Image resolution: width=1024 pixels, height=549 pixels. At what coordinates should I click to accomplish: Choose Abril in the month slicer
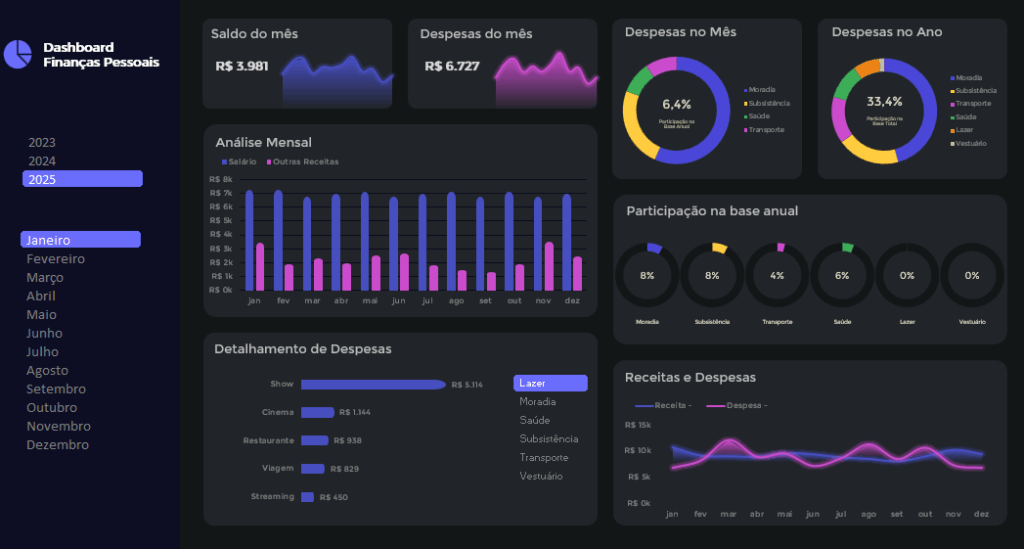(x=40, y=296)
